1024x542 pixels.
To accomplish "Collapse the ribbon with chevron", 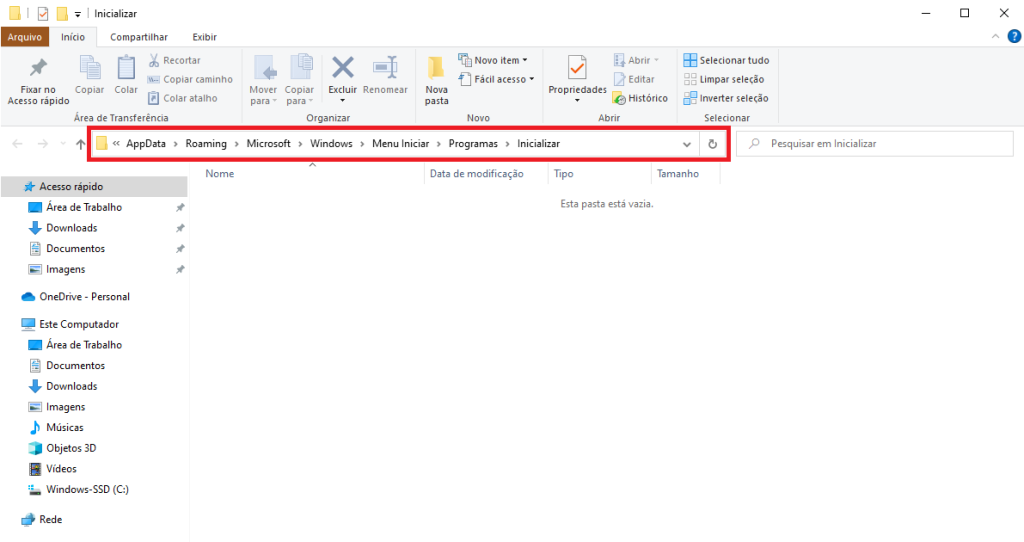I will point(995,37).
